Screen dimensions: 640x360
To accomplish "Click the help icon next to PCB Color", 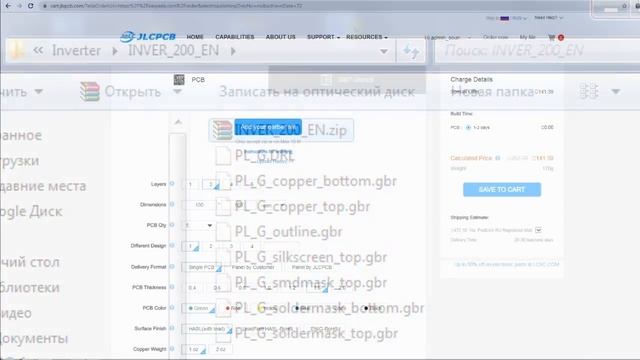I will pyautogui.click(x=172, y=308).
